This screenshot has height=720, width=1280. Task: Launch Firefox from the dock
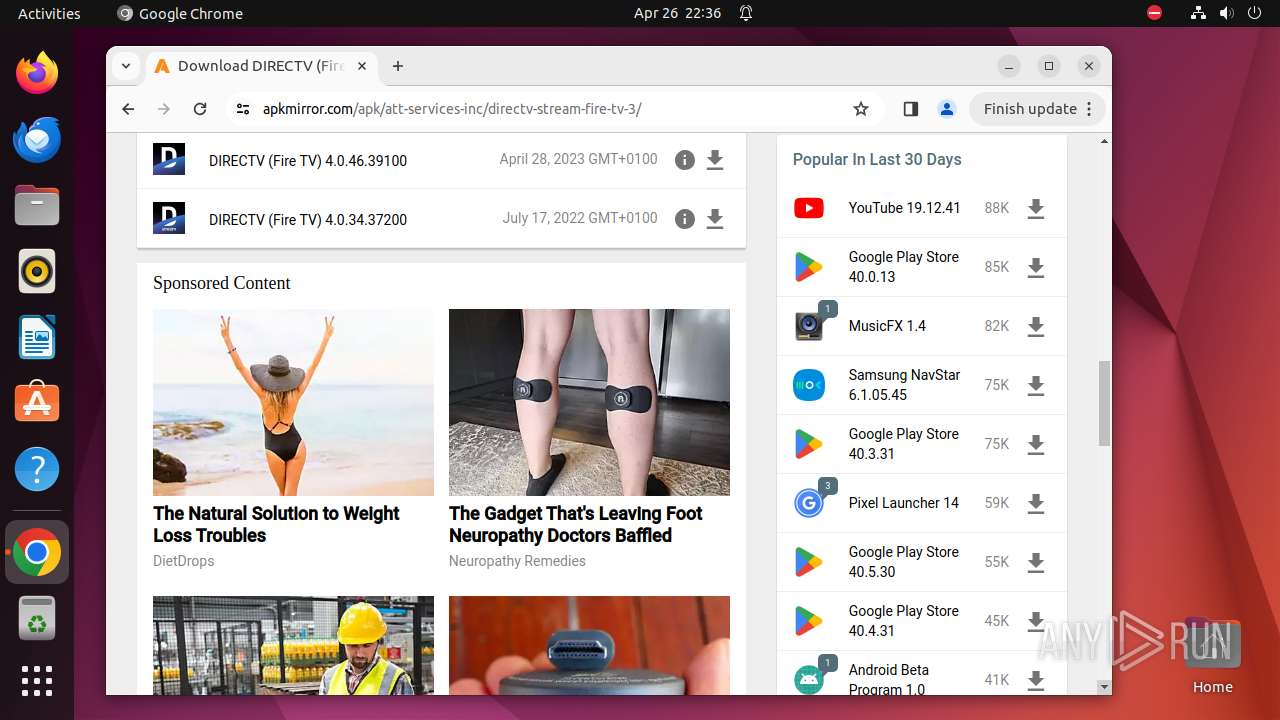click(x=37, y=73)
